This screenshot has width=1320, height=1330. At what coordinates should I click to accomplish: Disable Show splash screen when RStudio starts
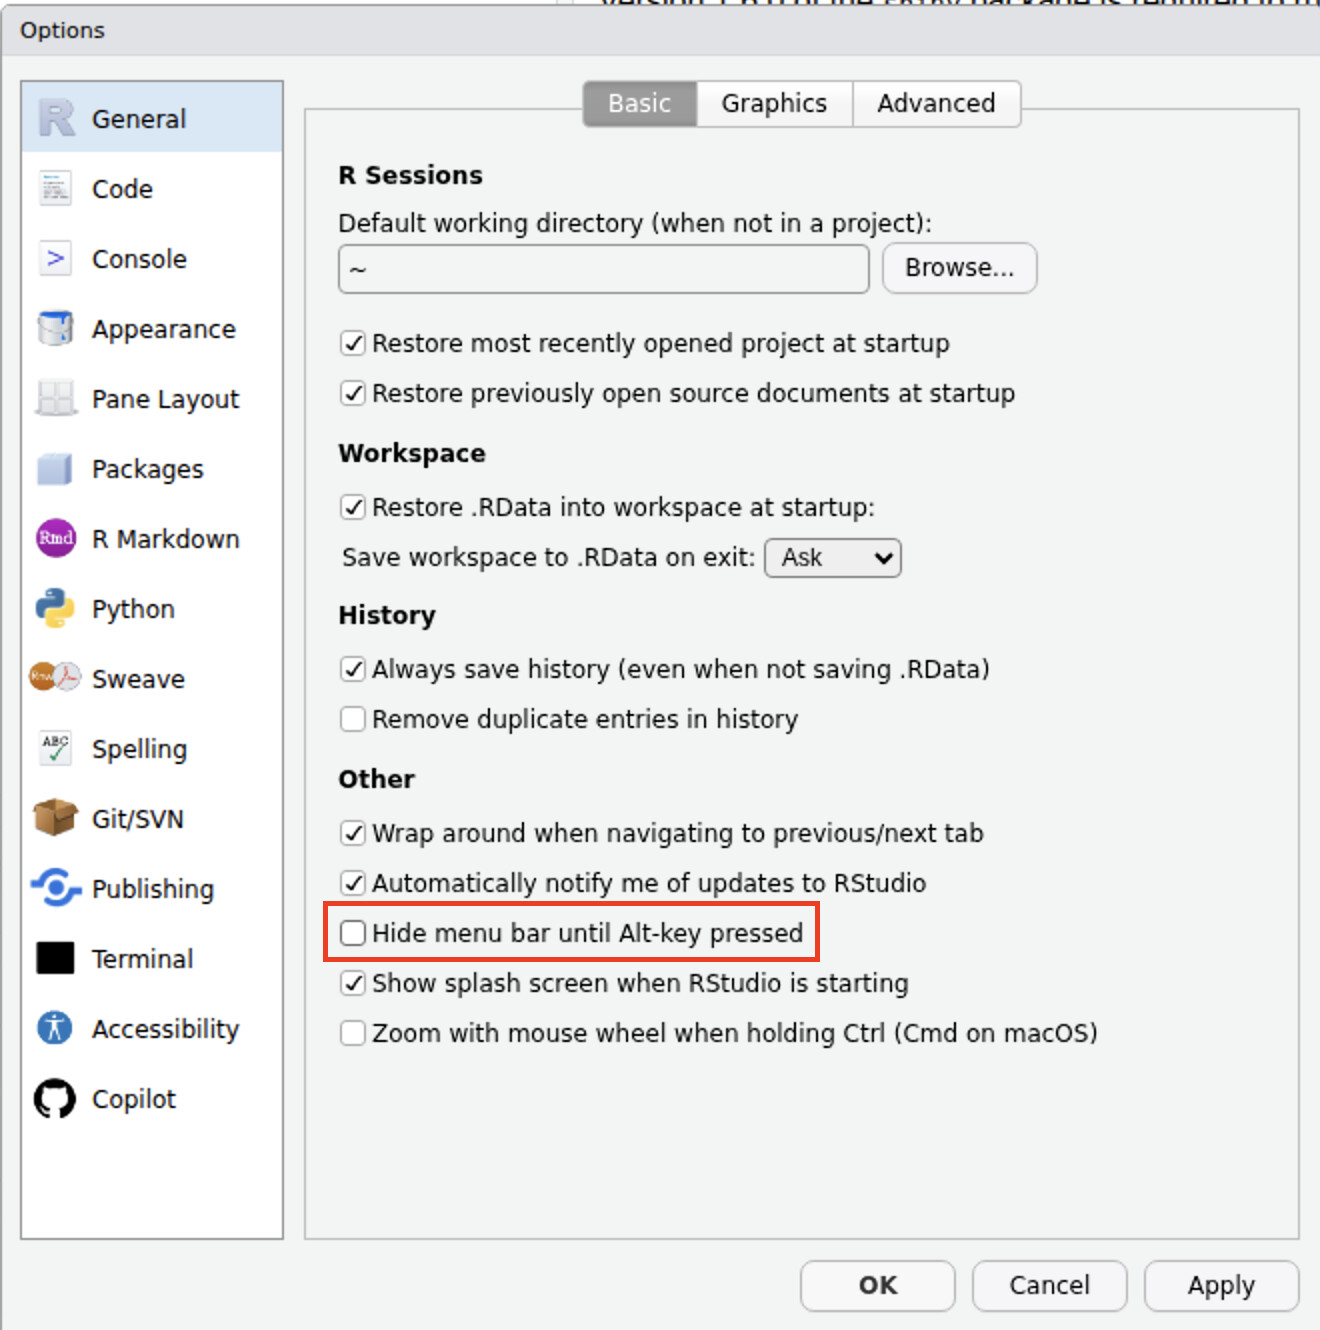coord(352,983)
